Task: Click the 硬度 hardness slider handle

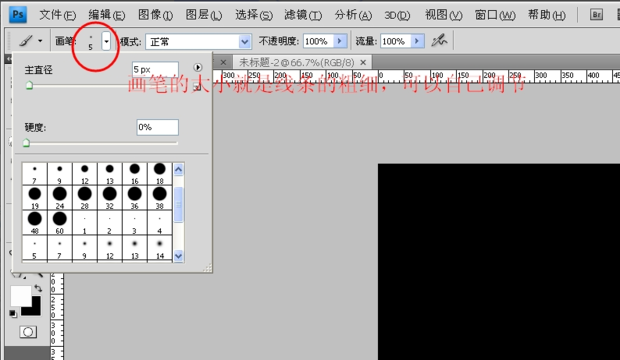Action: point(26,143)
